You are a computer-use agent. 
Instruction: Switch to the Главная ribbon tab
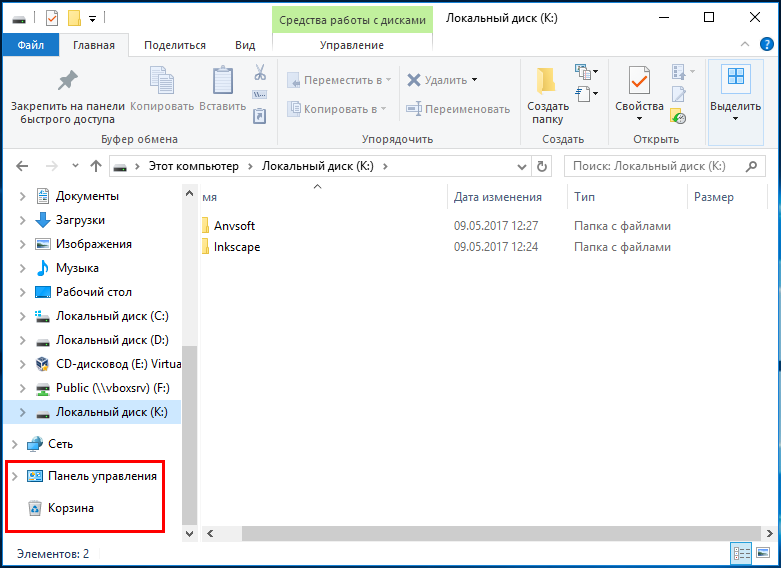tap(94, 45)
